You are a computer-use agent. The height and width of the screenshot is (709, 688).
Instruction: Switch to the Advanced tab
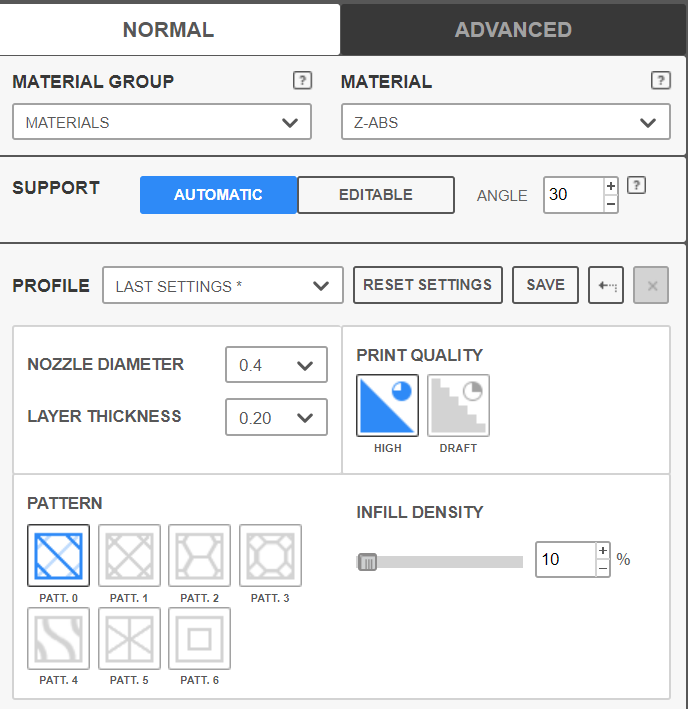pyautogui.click(x=513, y=30)
